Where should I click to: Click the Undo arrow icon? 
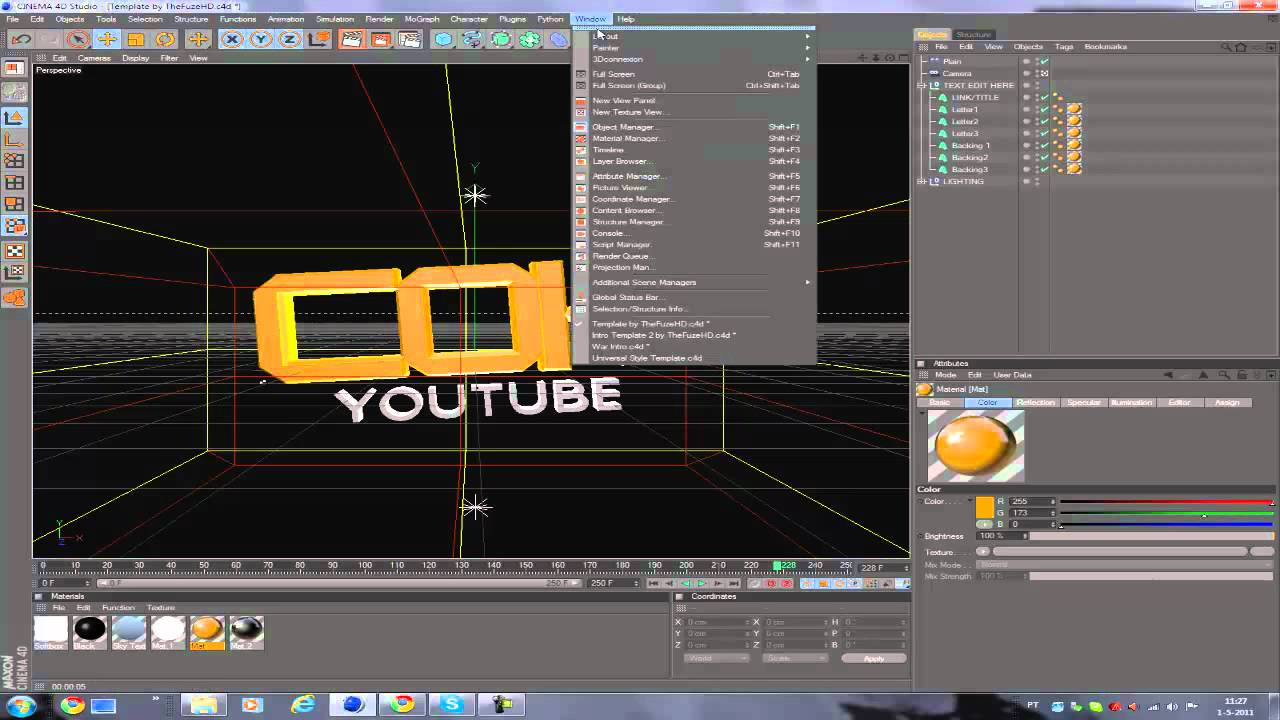tap(21, 40)
